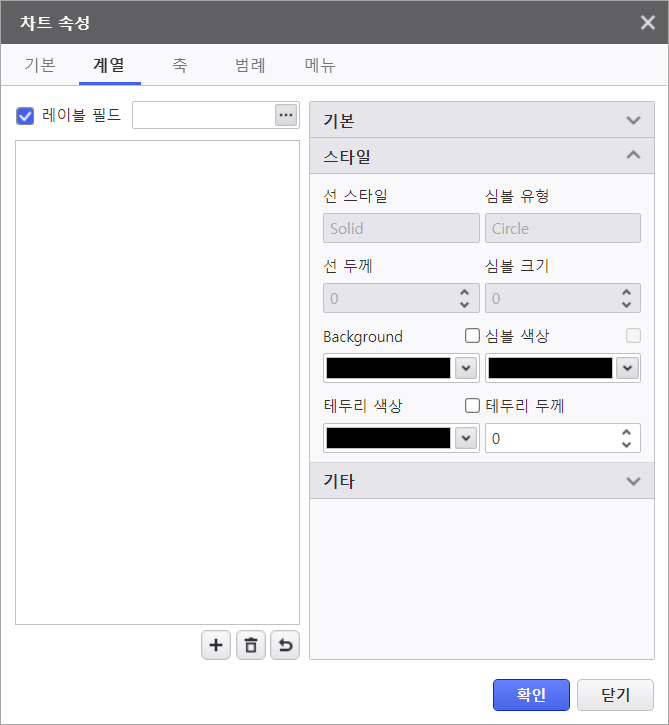This screenshot has width=669, height=725.
Task: Open the 심볼 유형 Circle combo box
Action: [x=563, y=228]
